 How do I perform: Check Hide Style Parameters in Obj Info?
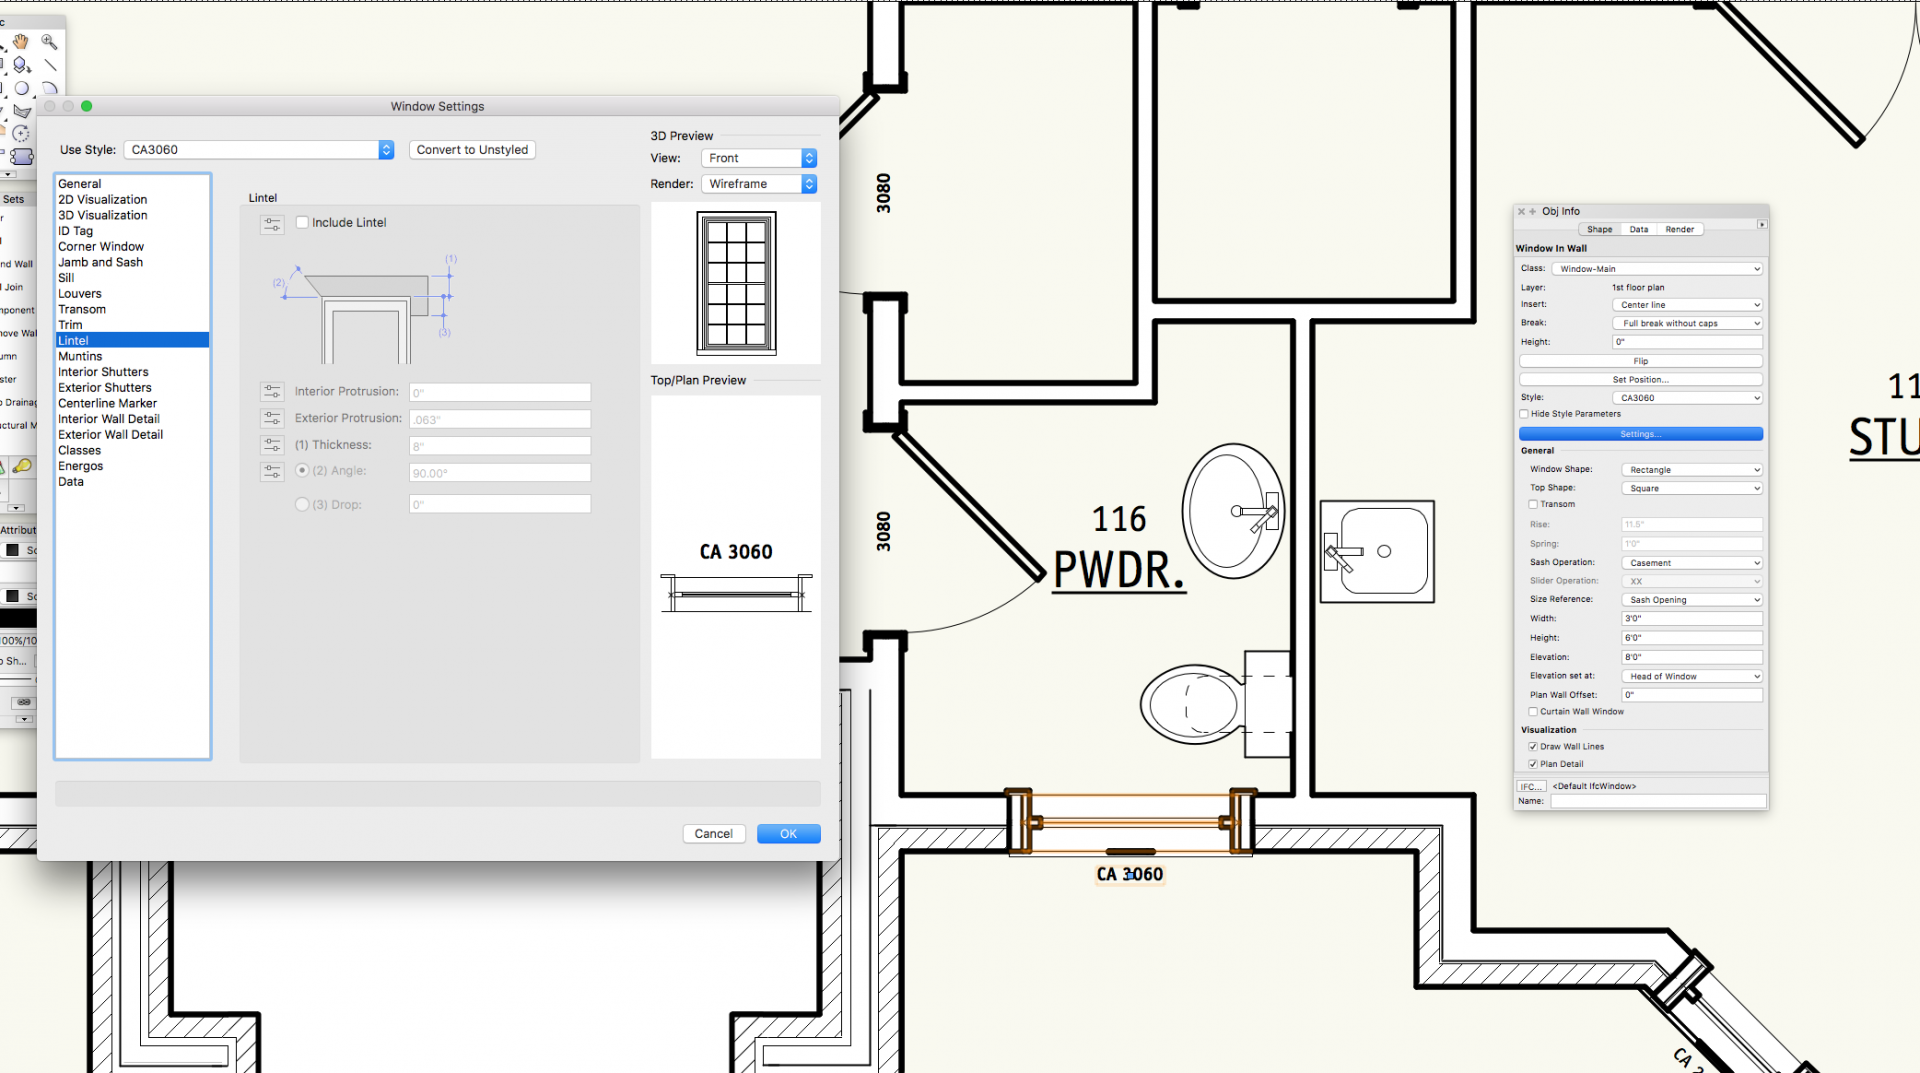1524,414
